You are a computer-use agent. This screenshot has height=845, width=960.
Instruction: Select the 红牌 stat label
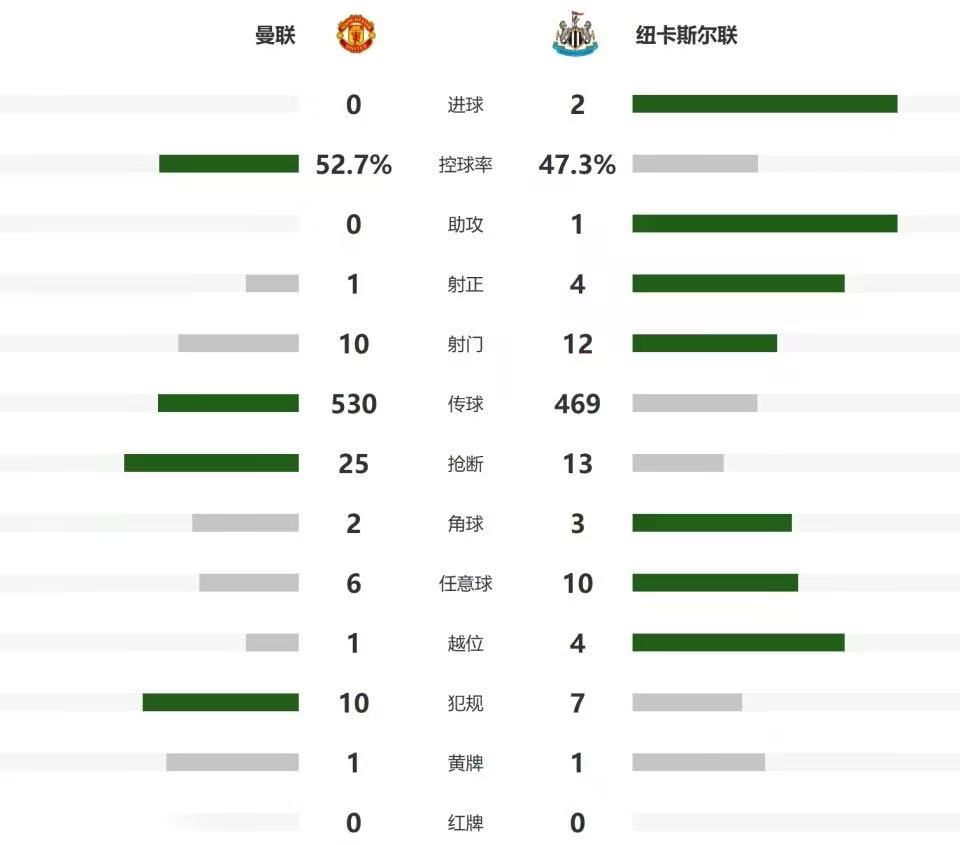[465, 823]
